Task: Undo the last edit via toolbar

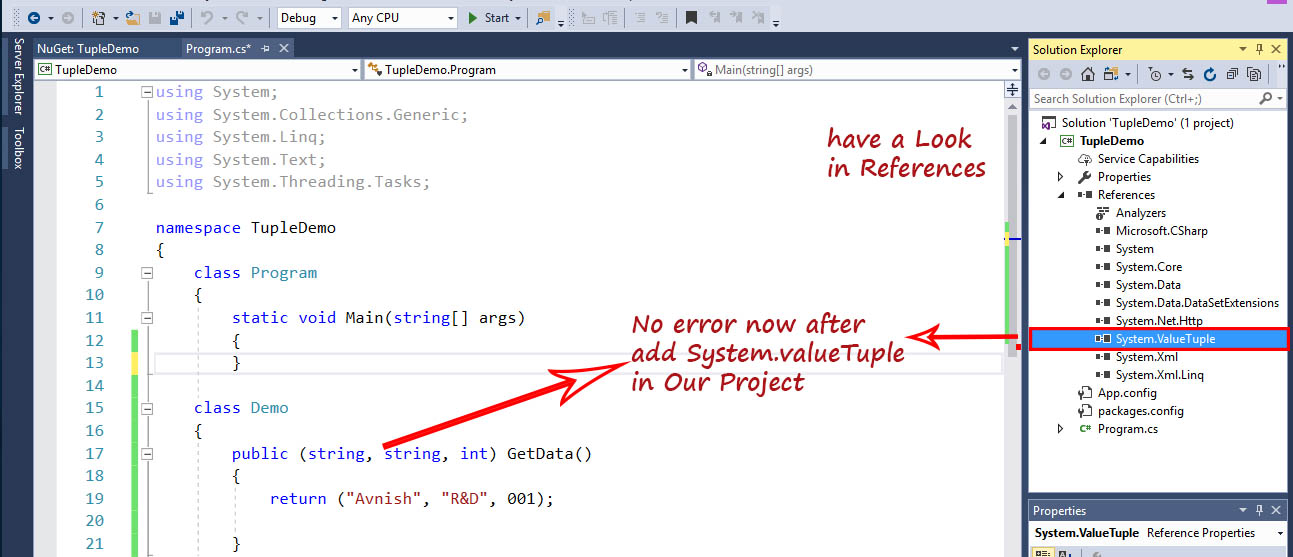Action: (x=207, y=17)
